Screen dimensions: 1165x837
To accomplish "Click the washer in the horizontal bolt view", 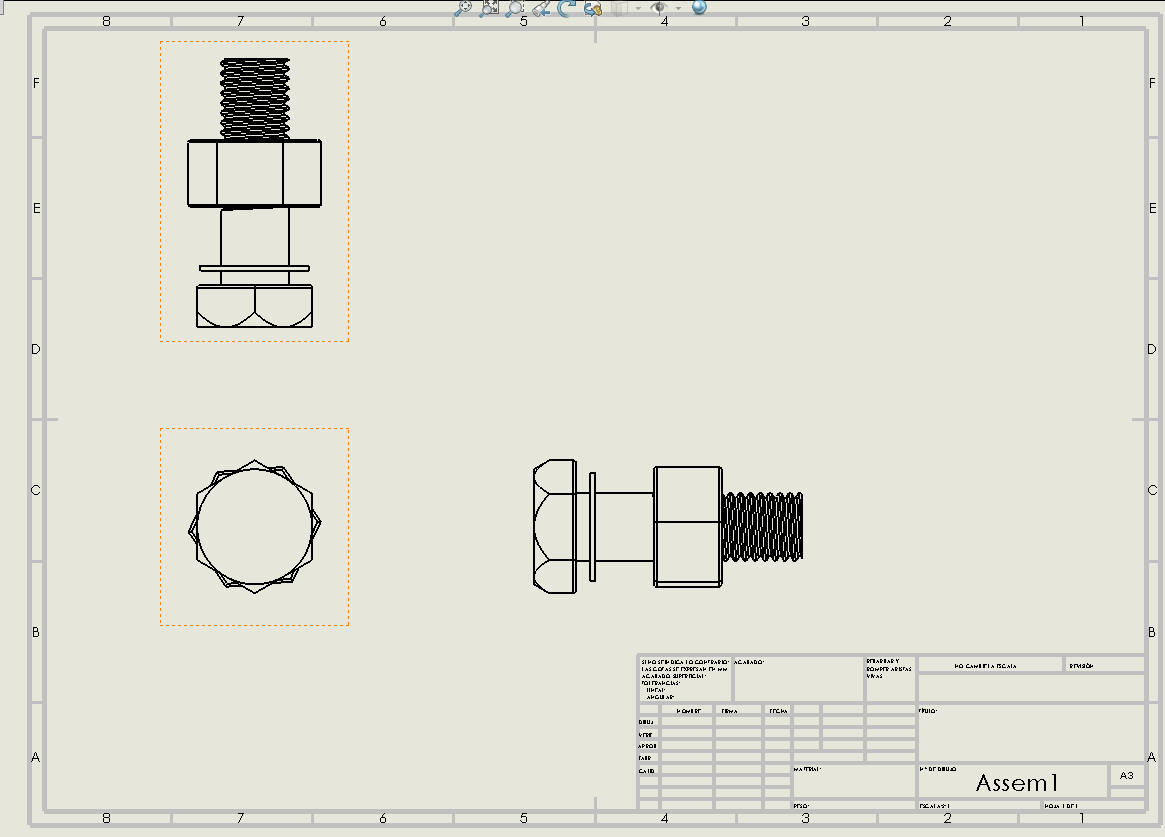I will point(592,527).
